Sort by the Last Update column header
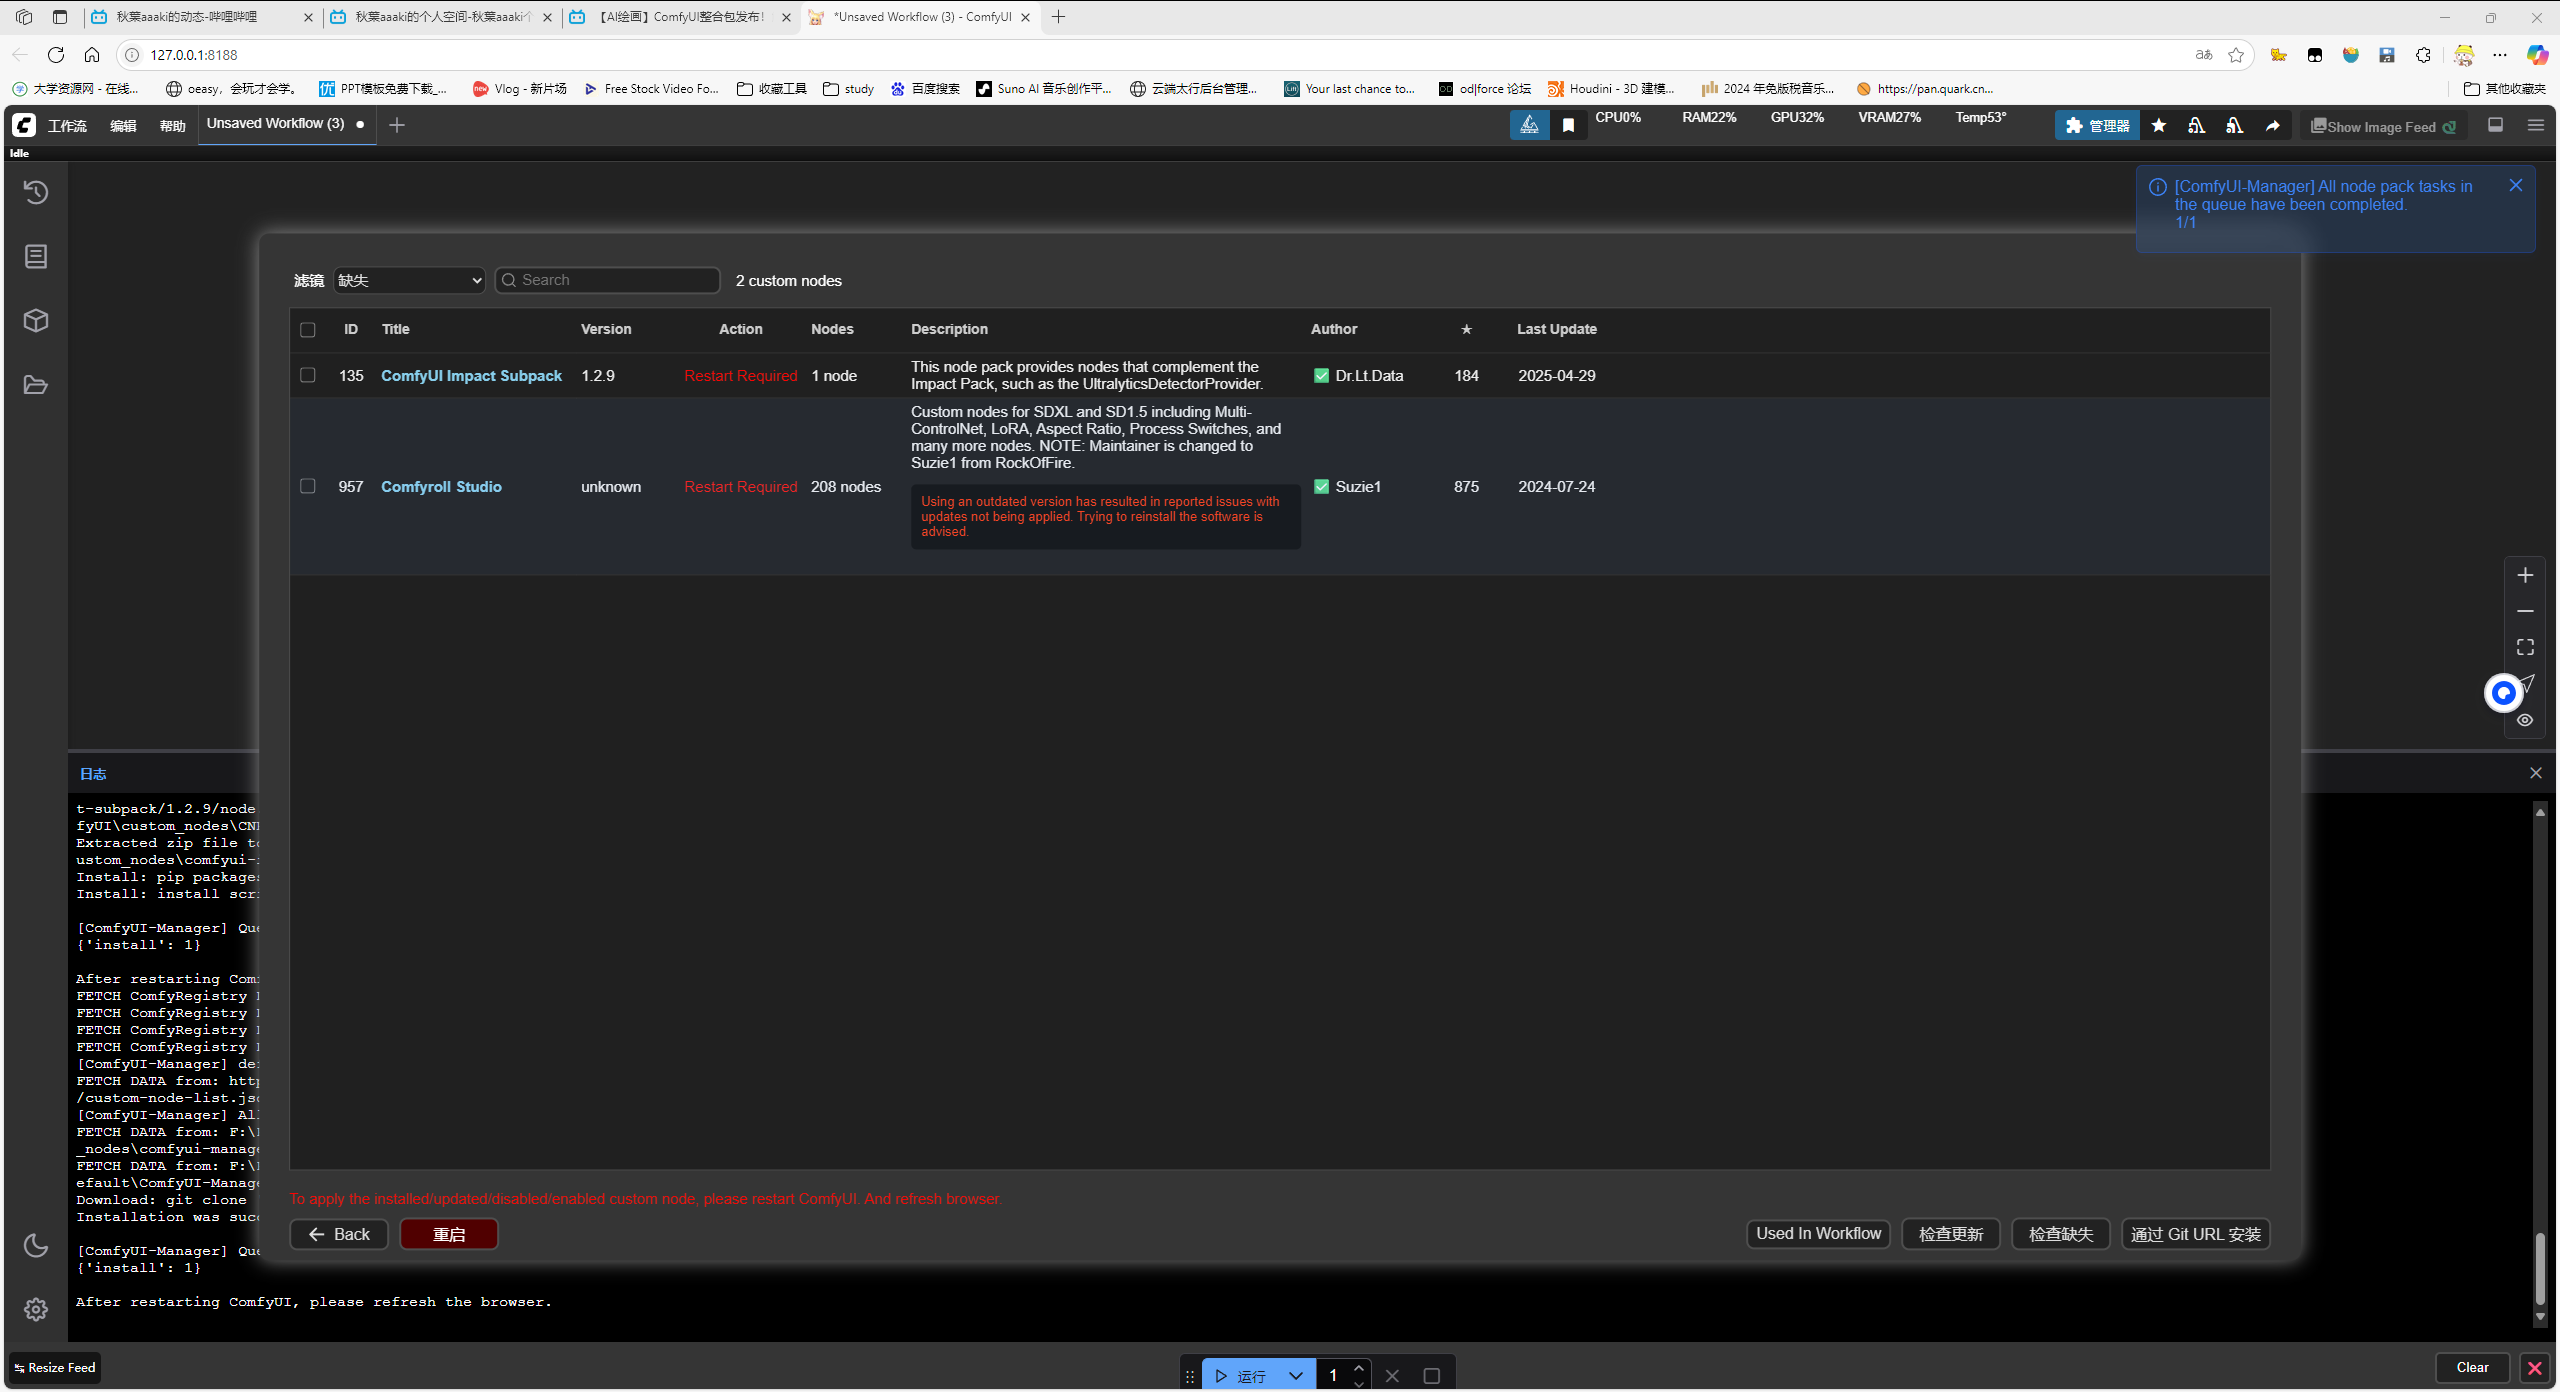2560x1392 pixels. pyautogui.click(x=1556, y=329)
